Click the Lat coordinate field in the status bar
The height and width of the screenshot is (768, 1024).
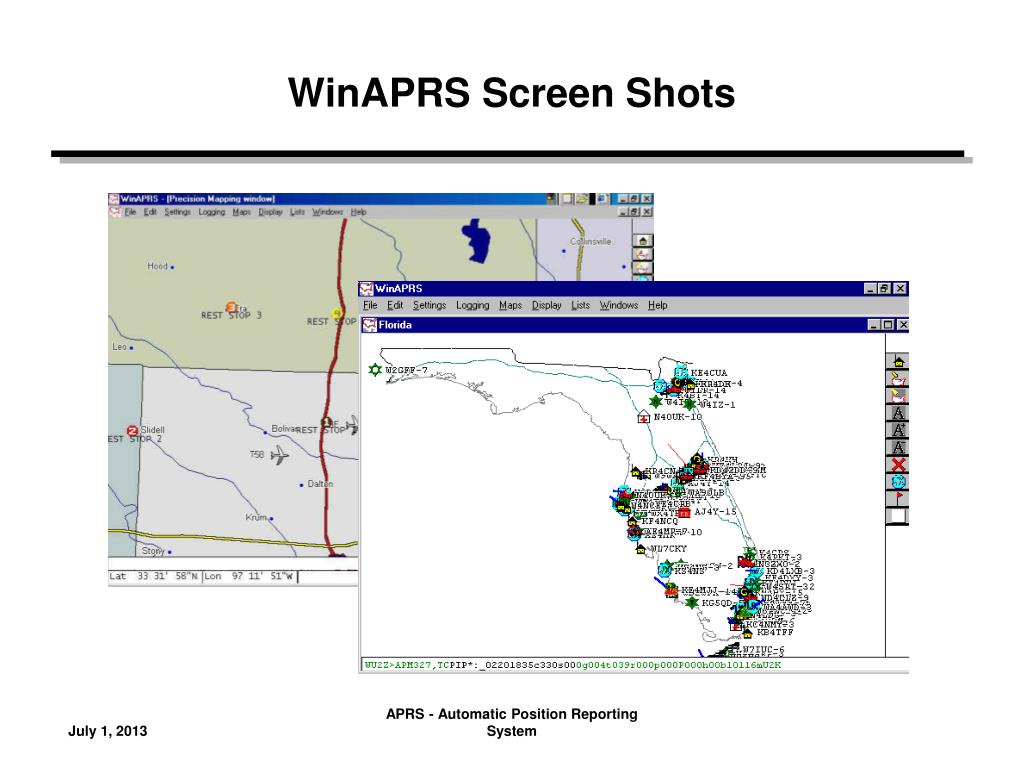click(x=153, y=576)
